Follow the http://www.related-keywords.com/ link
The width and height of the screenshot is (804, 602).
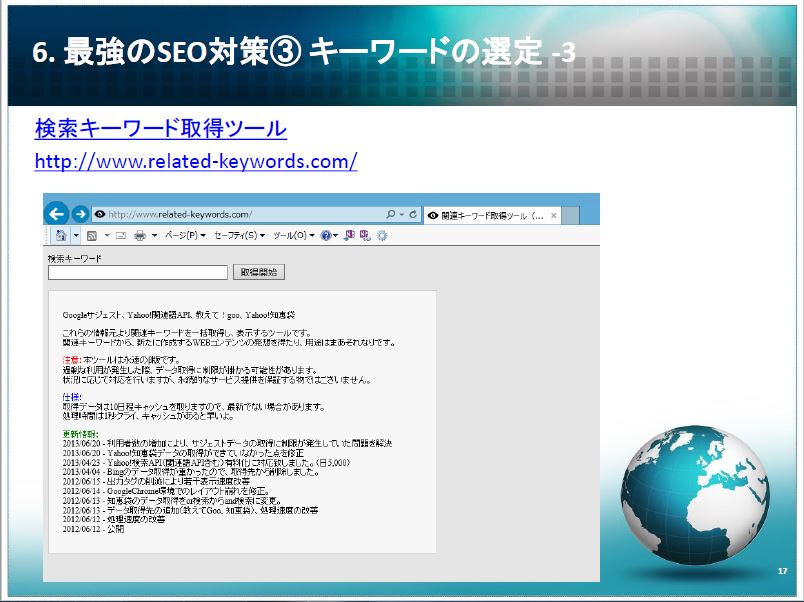click(x=196, y=160)
